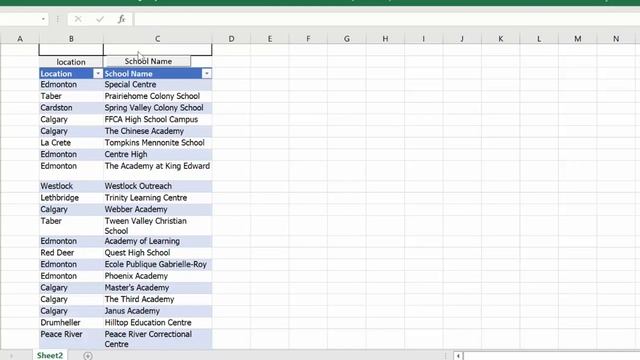The height and width of the screenshot is (360, 640).
Task: Select the Lethbridge location cell
Action: coord(71,198)
